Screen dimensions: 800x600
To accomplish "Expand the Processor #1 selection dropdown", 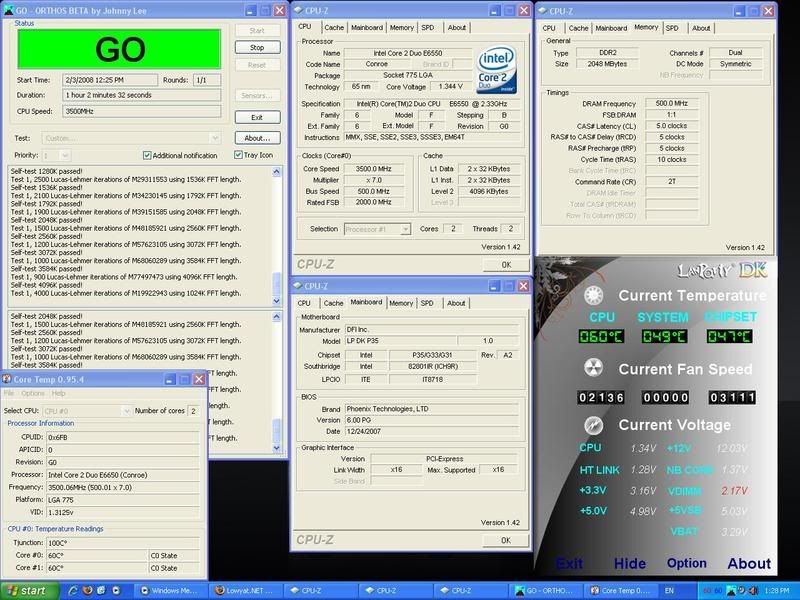I will click(x=405, y=229).
